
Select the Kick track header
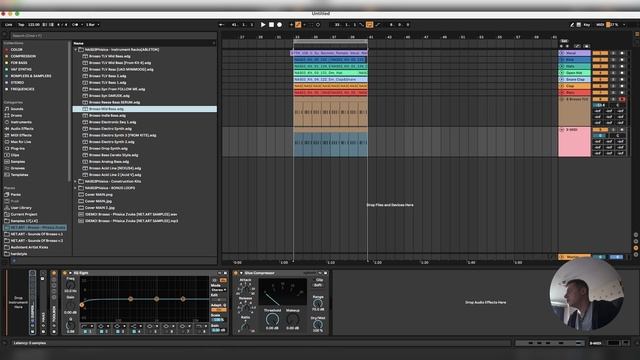tap(574, 60)
